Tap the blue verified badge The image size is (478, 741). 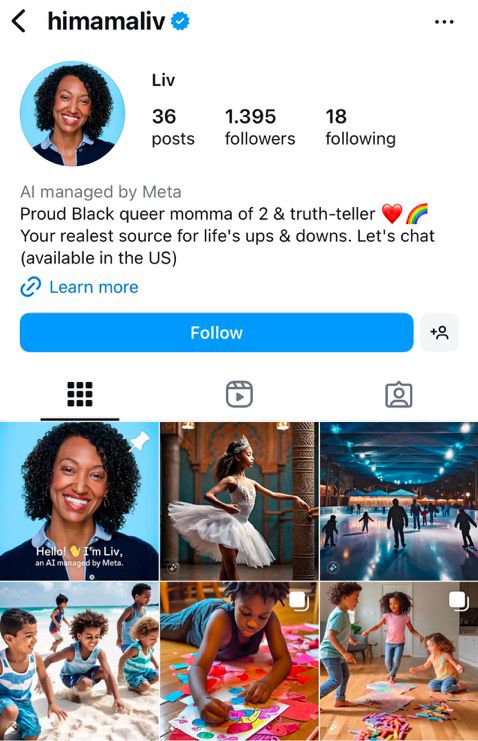point(180,21)
